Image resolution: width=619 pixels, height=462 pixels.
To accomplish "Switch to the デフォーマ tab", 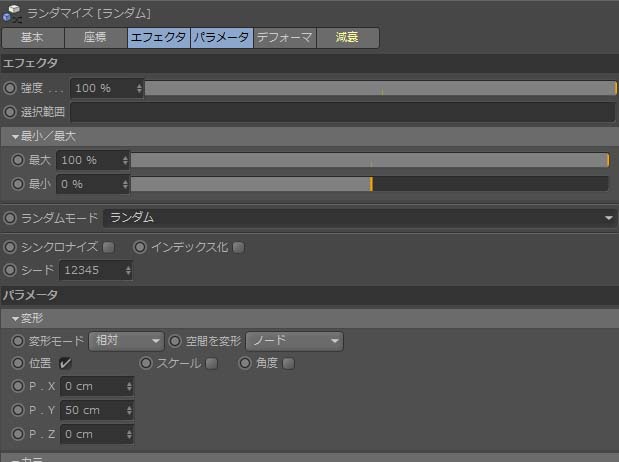I will point(284,38).
